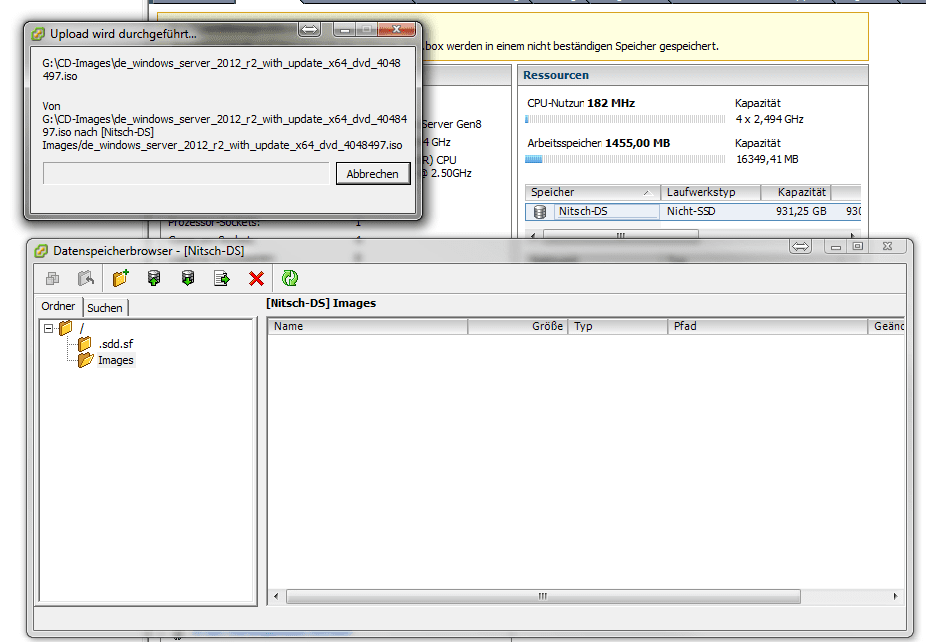Maximize the Datenspeicherbrowser window
The width and height of the screenshot is (926, 642).
pyautogui.click(x=857, y=246)
